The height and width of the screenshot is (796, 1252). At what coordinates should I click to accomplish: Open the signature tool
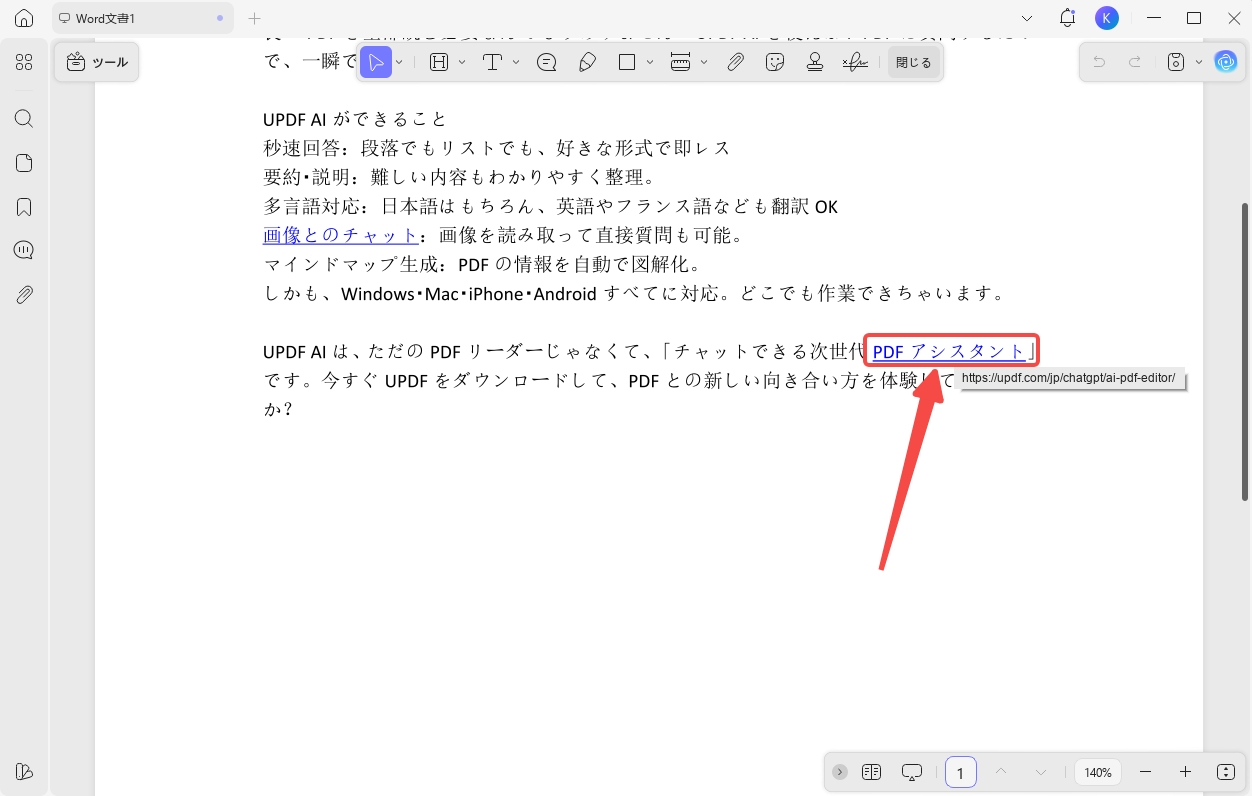click(855, 62)
